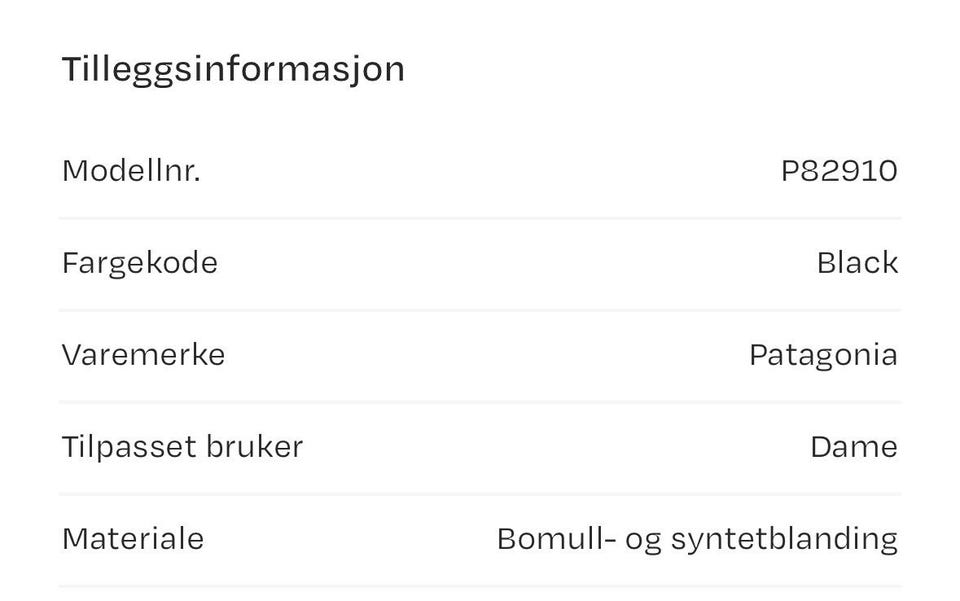Click the Modellnr. label
Screen dimensions: 960x601
(x=132, y=170)
